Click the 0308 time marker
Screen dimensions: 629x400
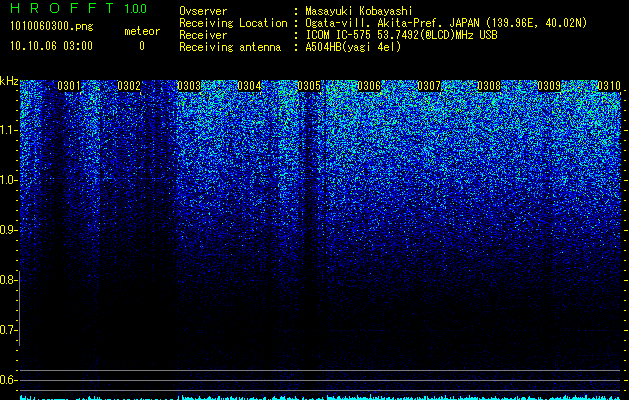pos(489,86)
